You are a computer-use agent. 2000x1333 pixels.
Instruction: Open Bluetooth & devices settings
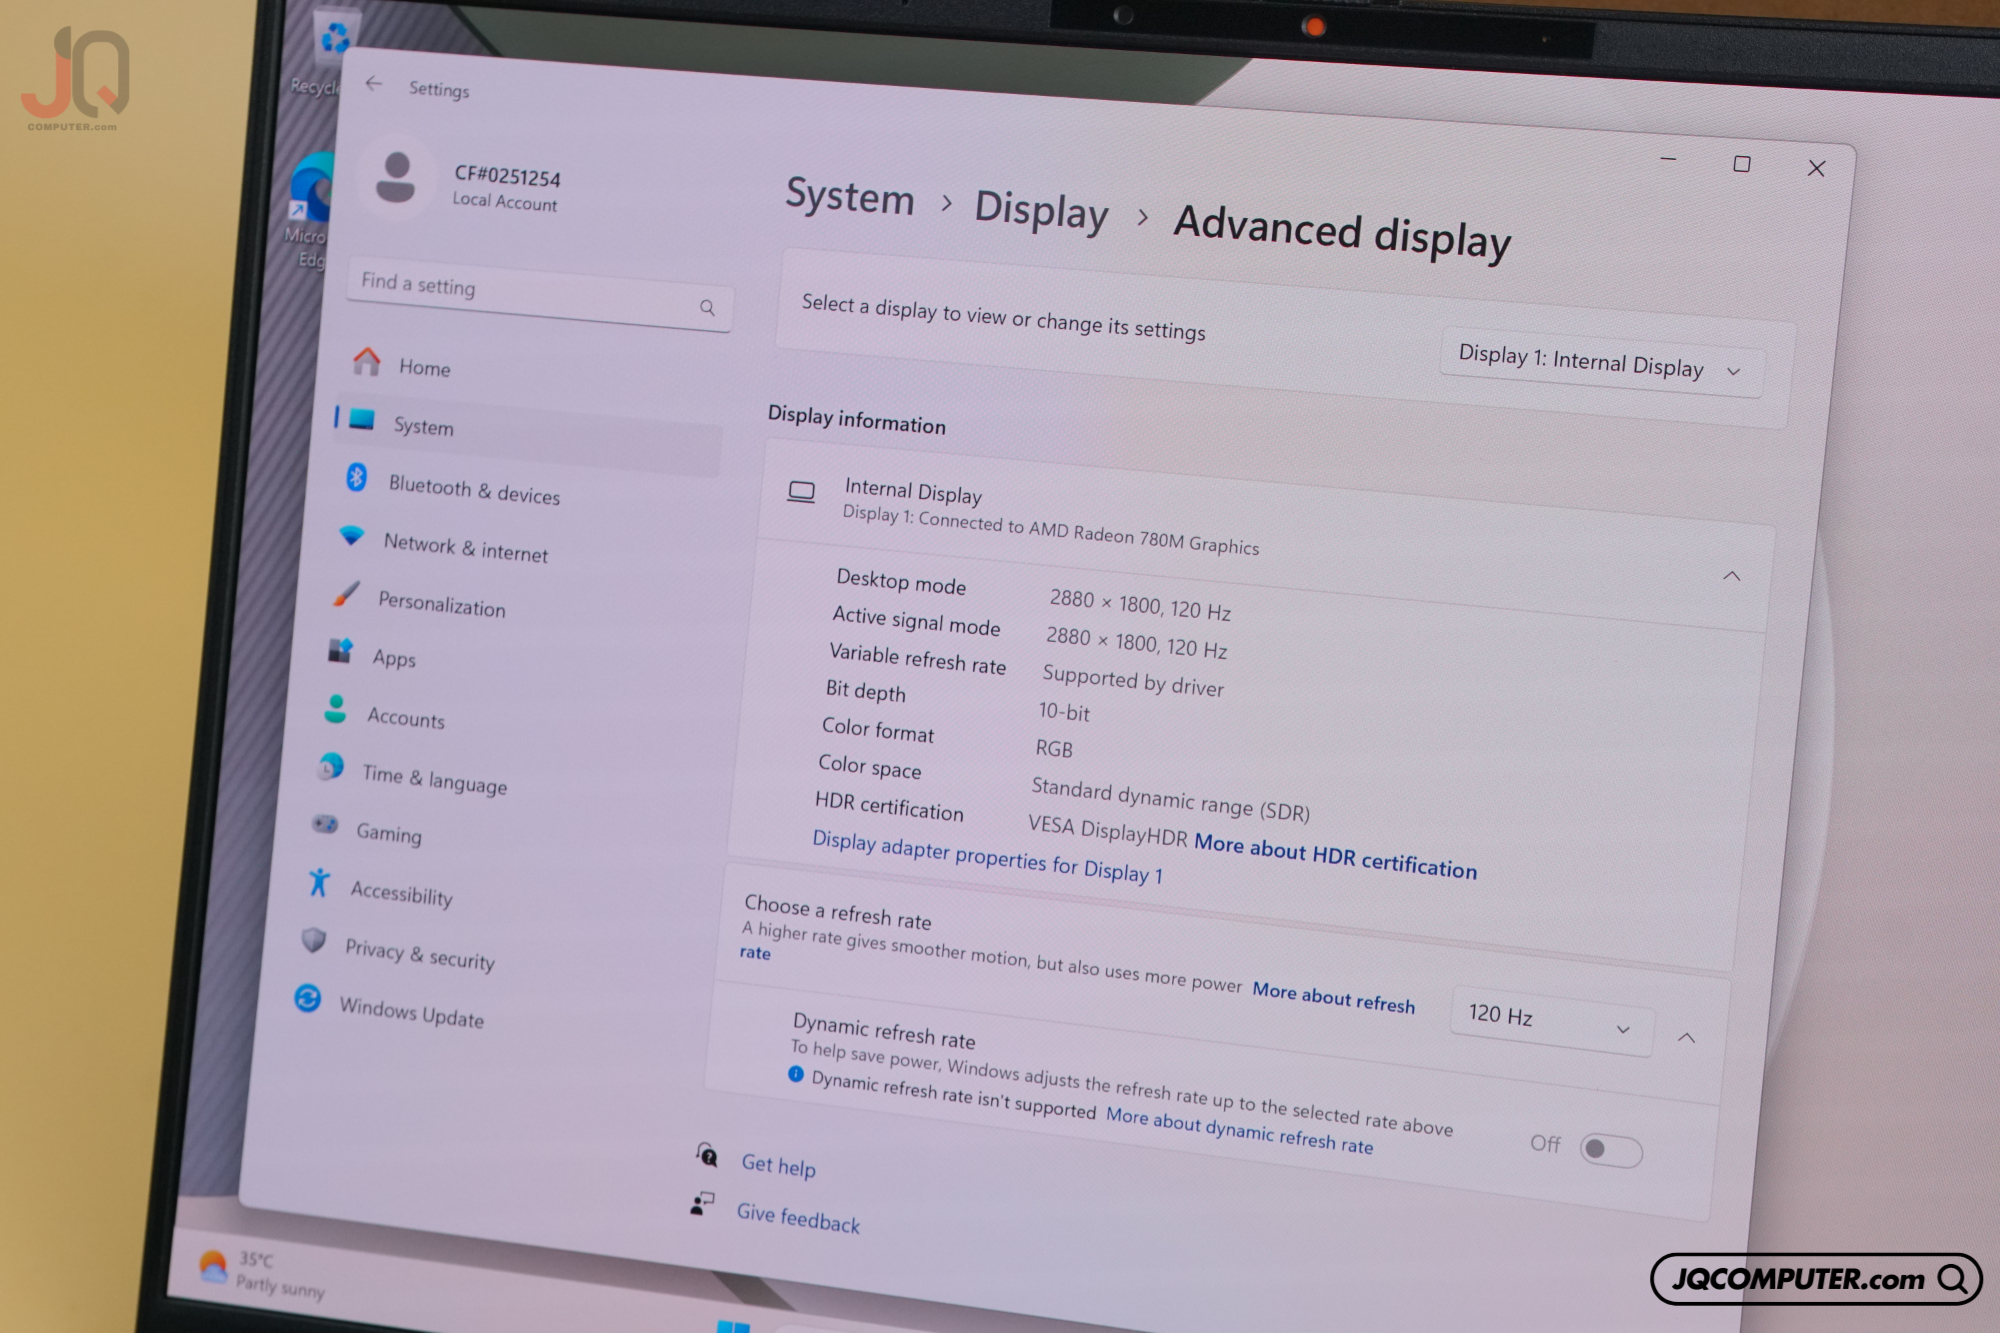(474, 490)
